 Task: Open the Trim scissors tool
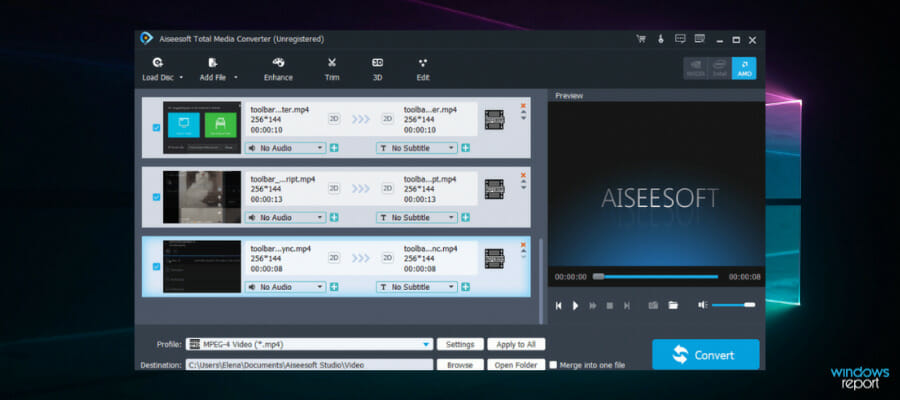tap(332, 69)
